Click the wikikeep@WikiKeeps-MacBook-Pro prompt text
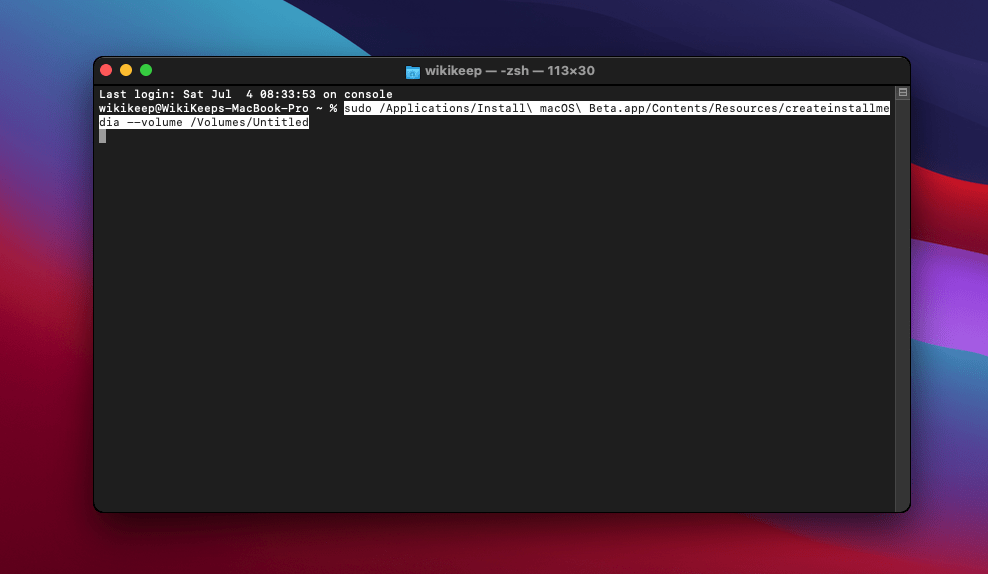 point(204,108)
